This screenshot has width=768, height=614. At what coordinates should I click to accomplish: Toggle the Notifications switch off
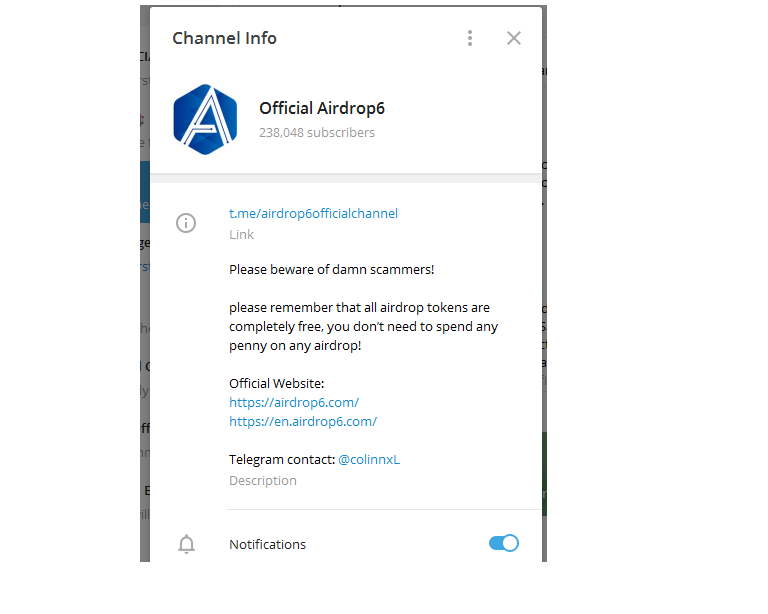[x=504, y=543]
